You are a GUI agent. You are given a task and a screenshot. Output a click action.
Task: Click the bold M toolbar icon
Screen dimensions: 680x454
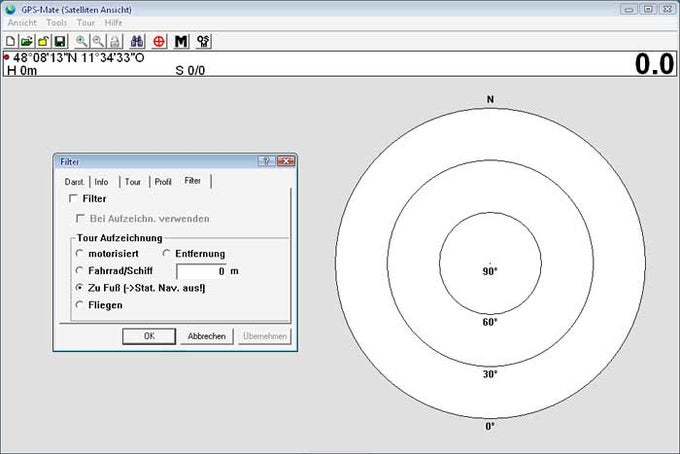pos(181,42)
